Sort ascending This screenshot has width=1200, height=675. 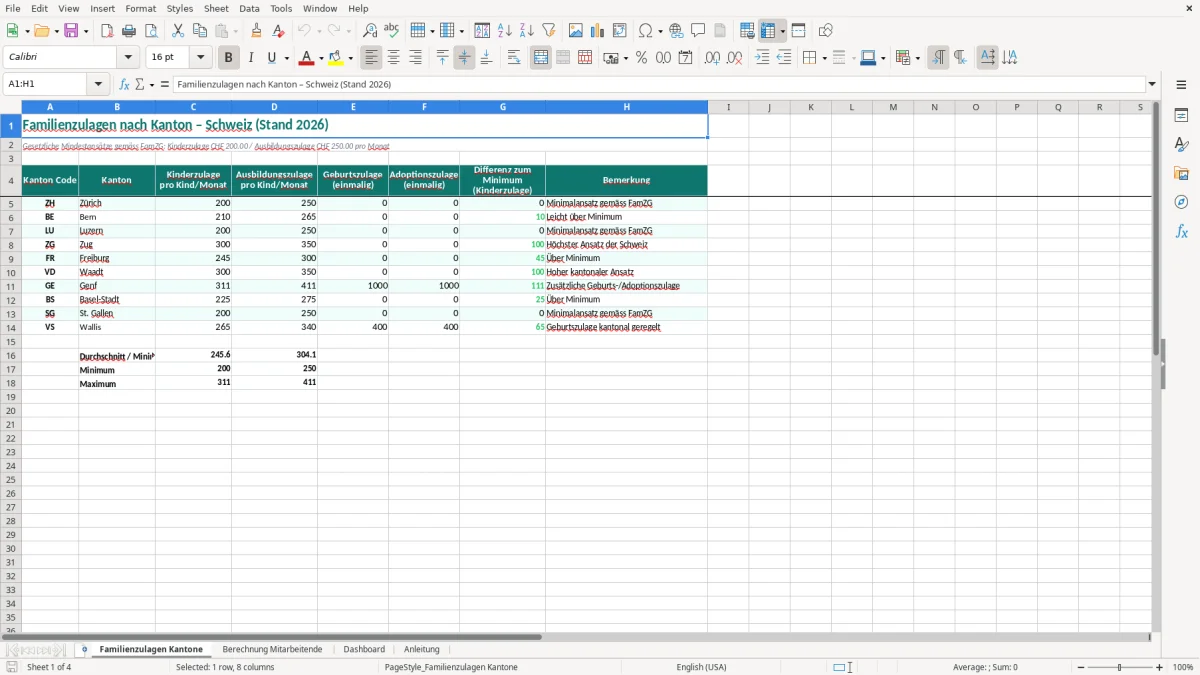point(505,31)
